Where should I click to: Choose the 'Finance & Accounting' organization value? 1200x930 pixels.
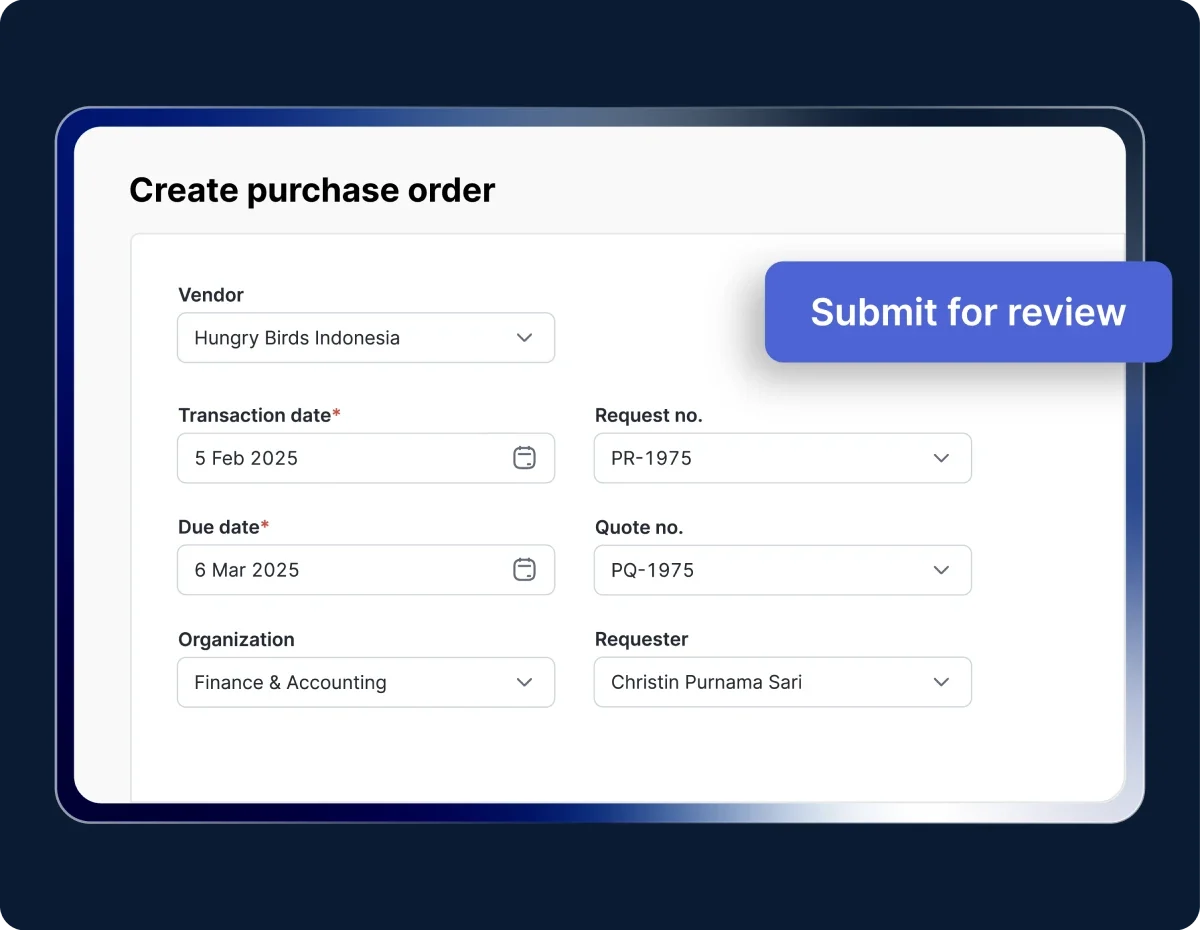(x=290, y=682)
